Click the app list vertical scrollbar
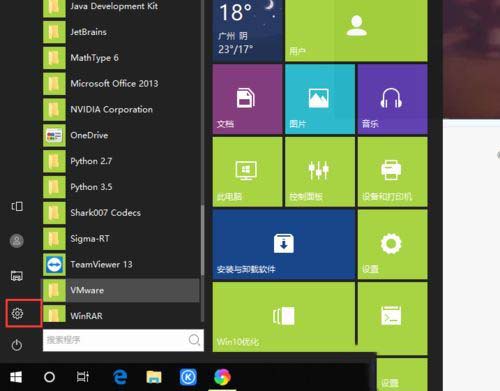 202,240
